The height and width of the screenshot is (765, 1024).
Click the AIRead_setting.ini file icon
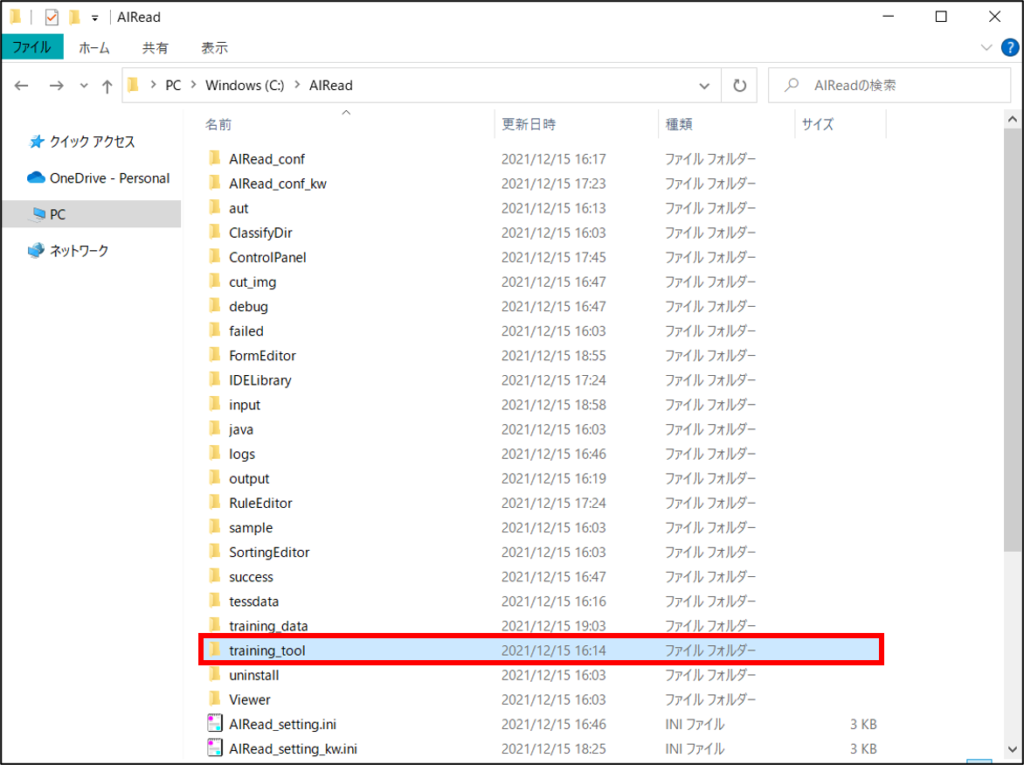point(214,723)
